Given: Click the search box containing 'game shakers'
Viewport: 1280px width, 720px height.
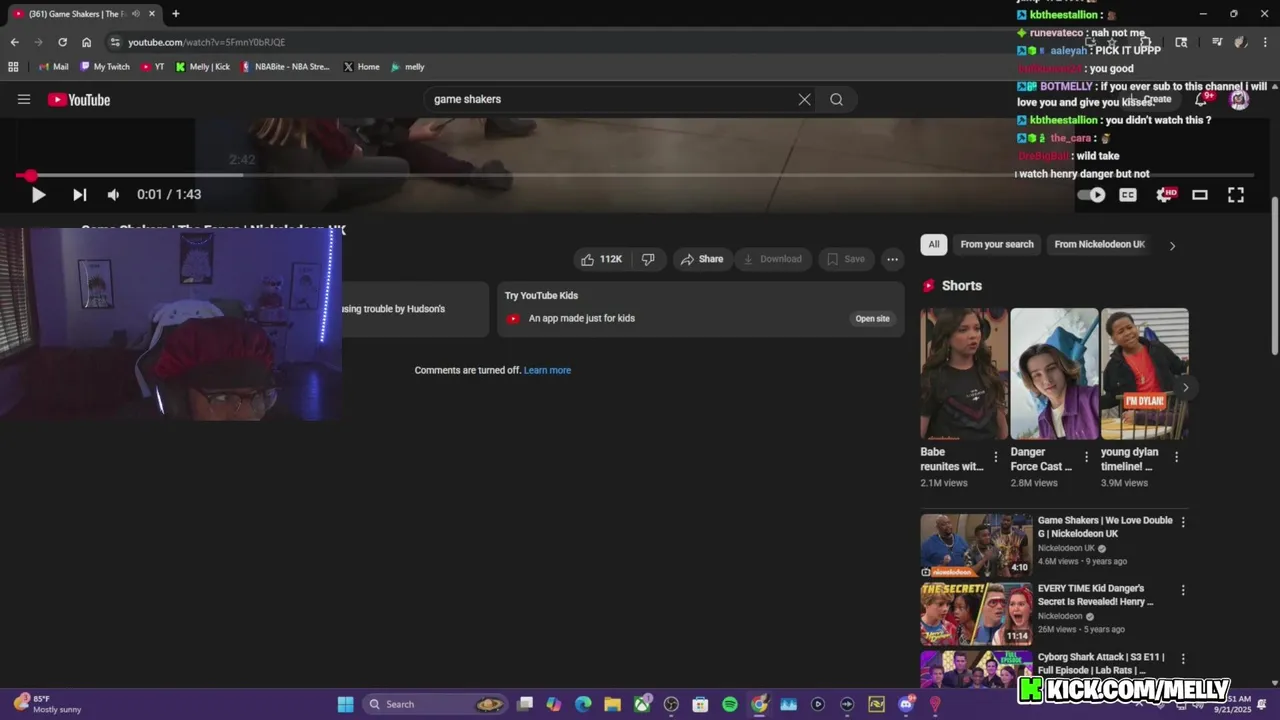Looking at the screenshot, I should 610,99.
